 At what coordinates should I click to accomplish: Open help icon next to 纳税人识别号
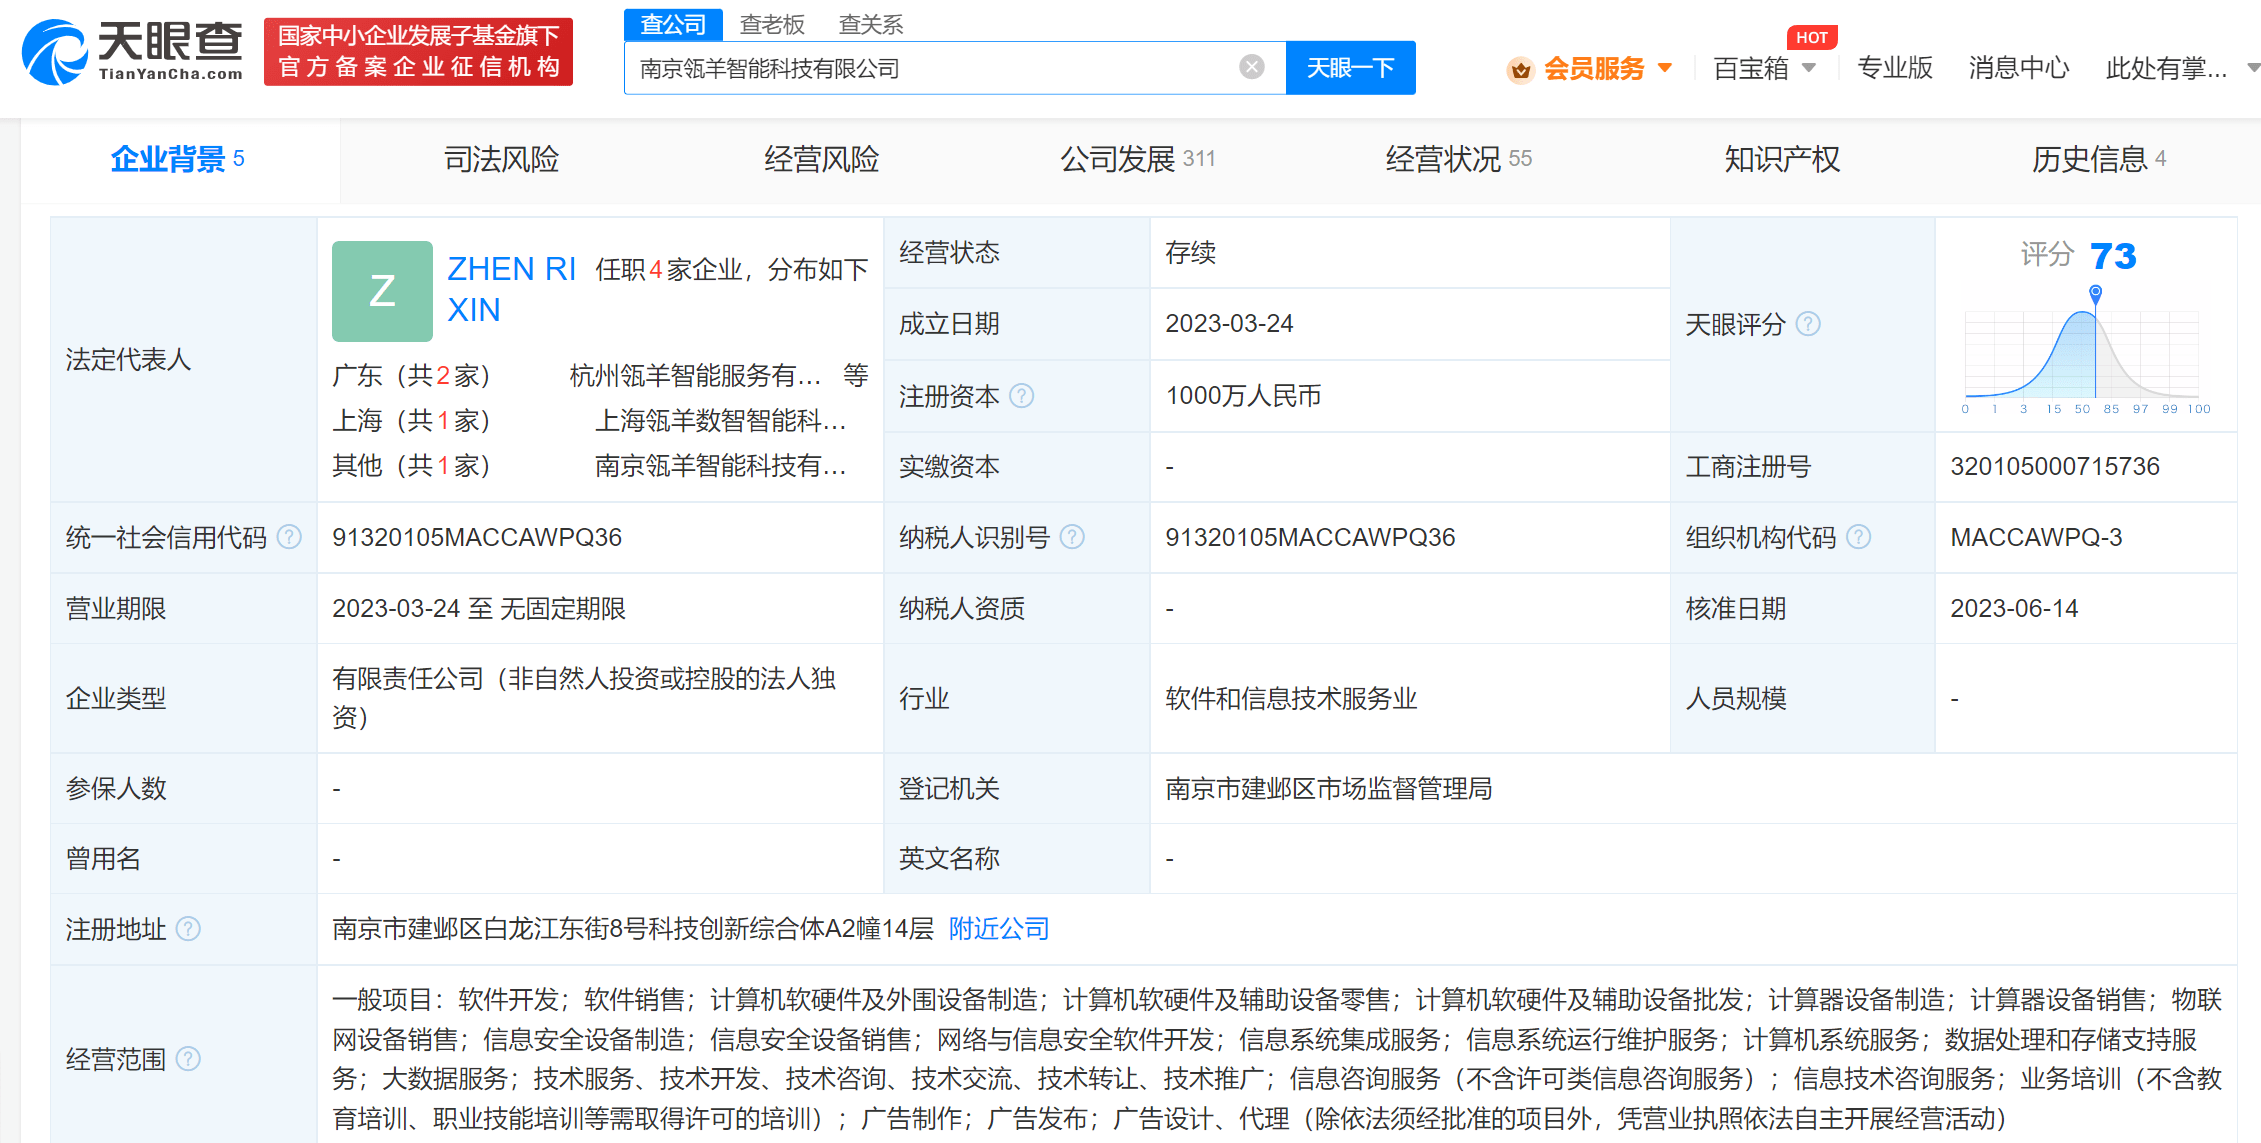(x=1072, y=538)
